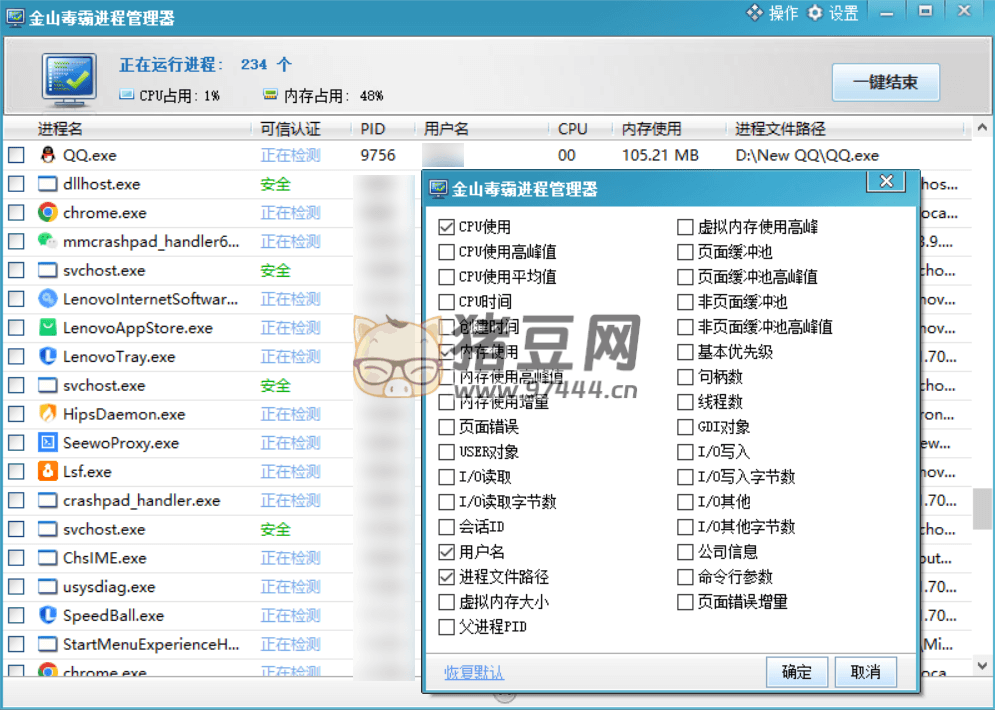Click the crashpad_handler.exe window icon

coord(48,500)
